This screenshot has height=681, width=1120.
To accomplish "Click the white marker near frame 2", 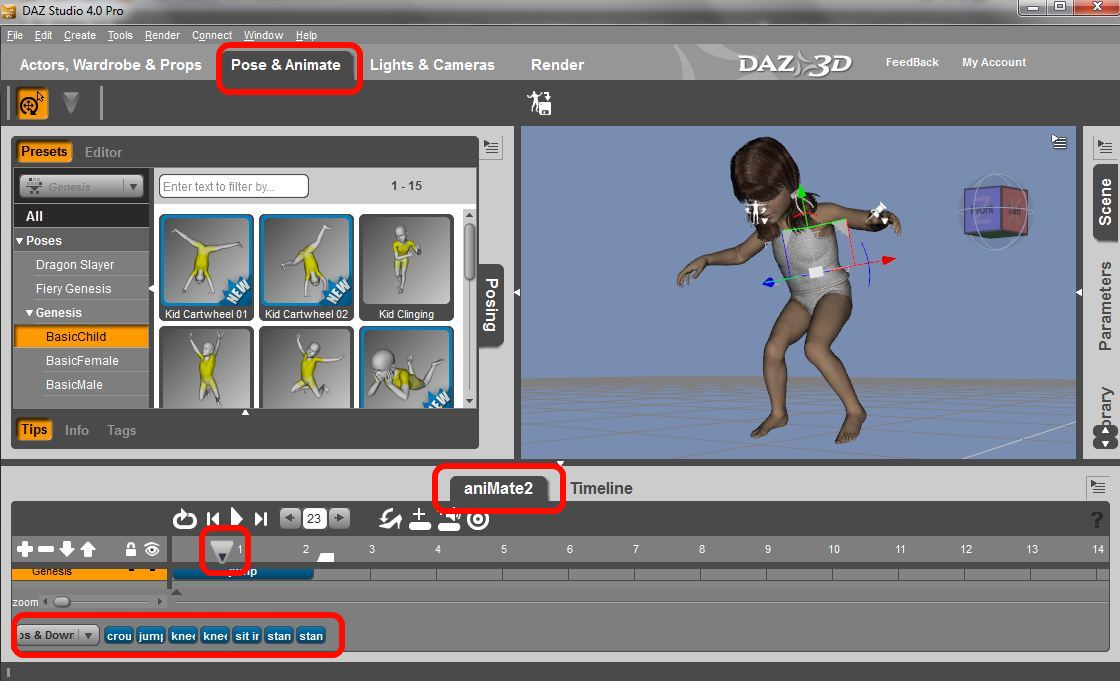I will tap(326, 557).
